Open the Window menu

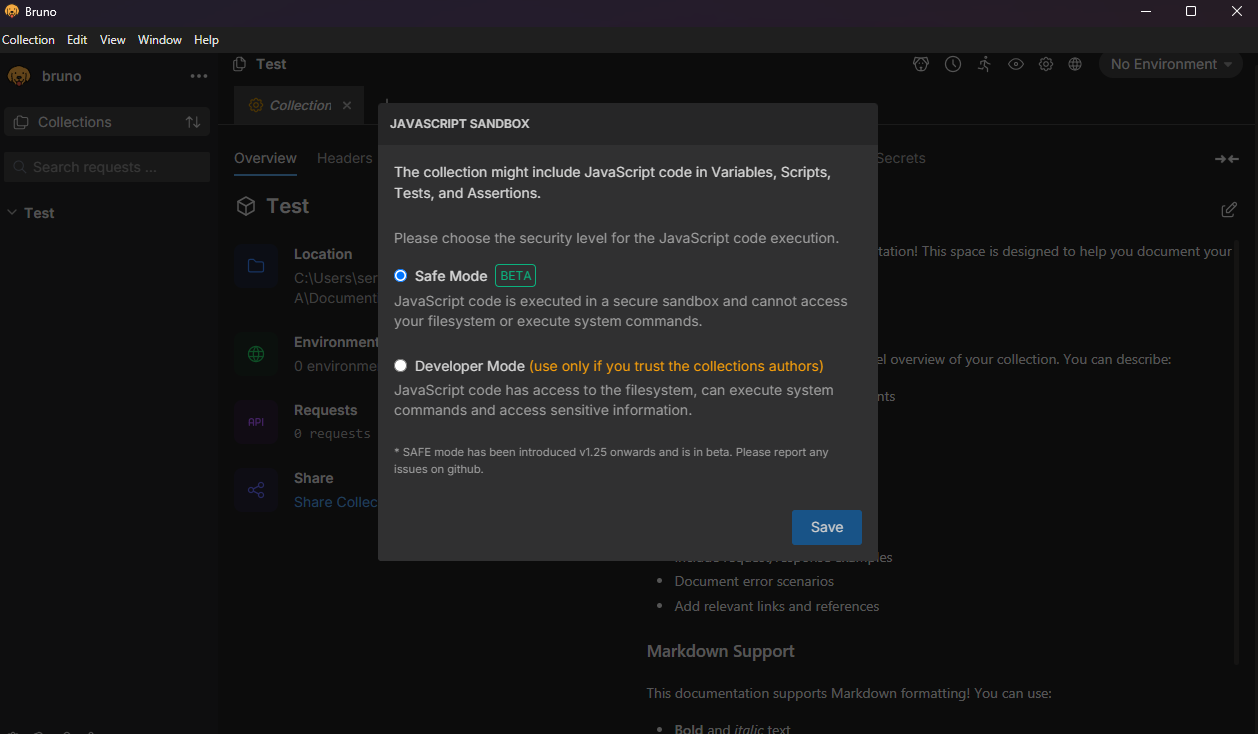(x=160, y=40)
